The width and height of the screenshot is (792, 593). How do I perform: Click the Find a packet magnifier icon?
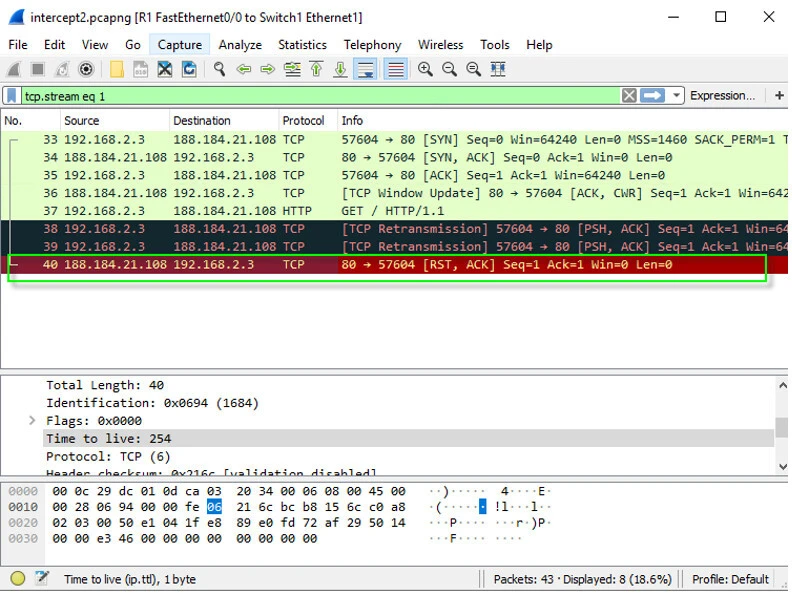219,69
